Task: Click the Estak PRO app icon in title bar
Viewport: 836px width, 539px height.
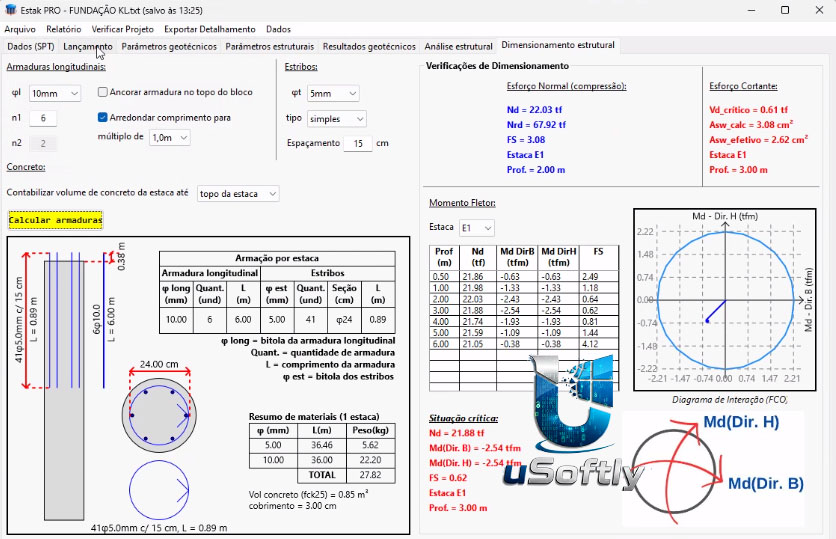Action: coord(11,10)
